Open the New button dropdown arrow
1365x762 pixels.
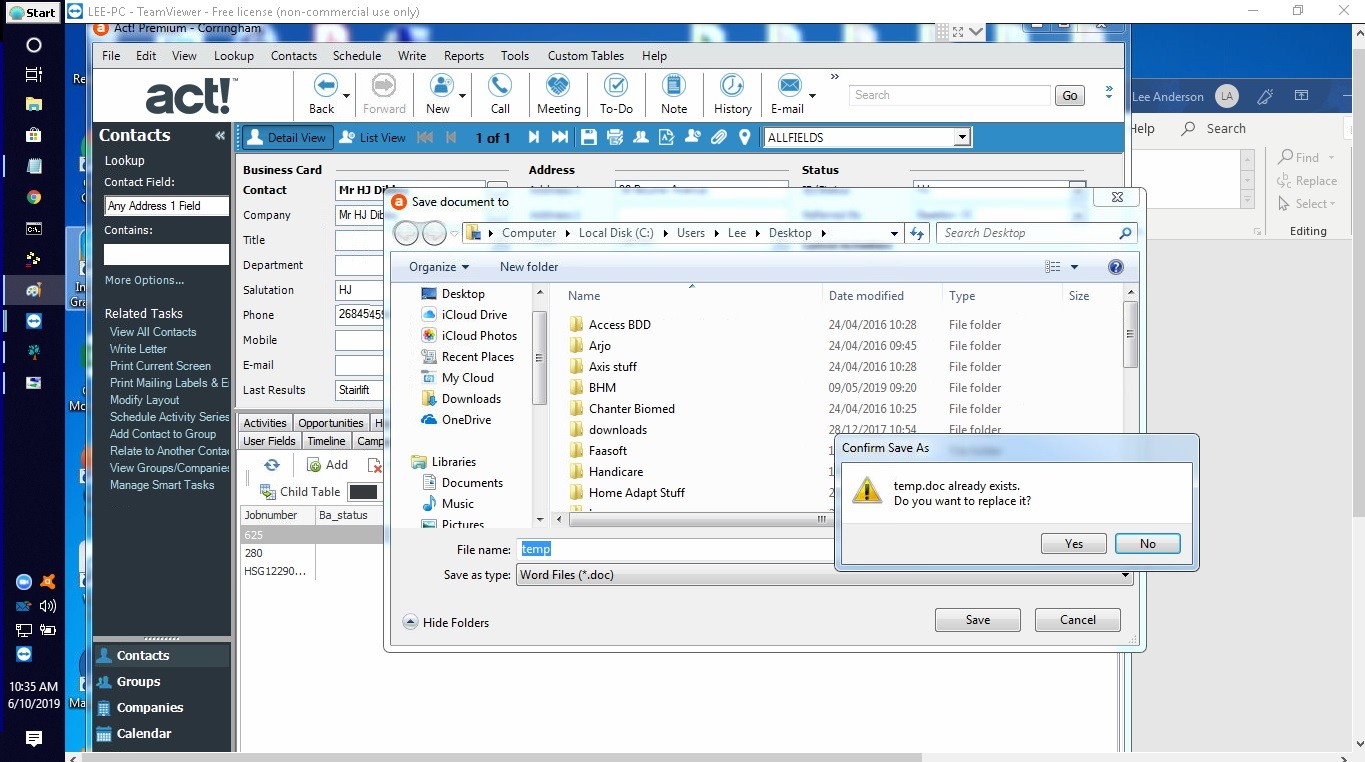pyautogui.click(x=463, y=96)
